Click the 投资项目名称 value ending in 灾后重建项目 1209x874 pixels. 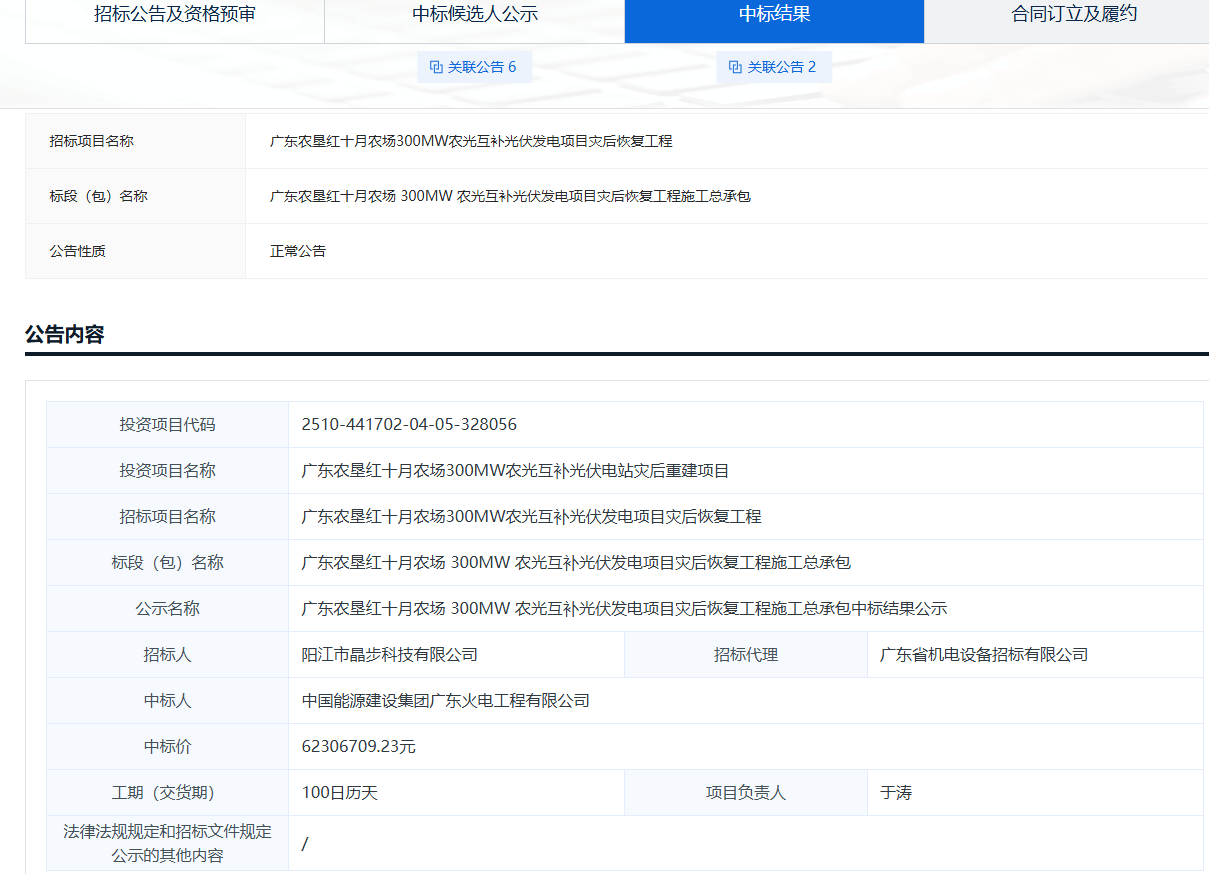click(x=516, y=471)
